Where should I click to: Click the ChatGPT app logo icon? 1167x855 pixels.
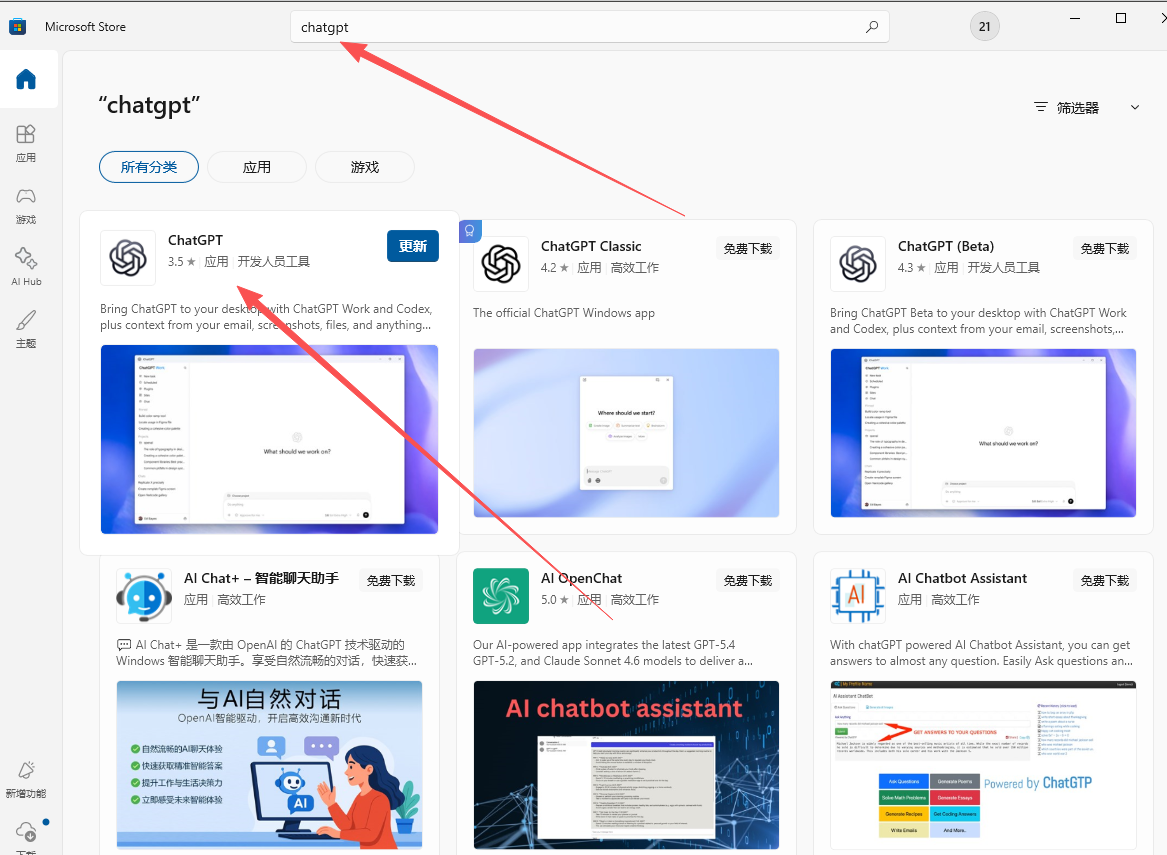[x=128, y=258]
